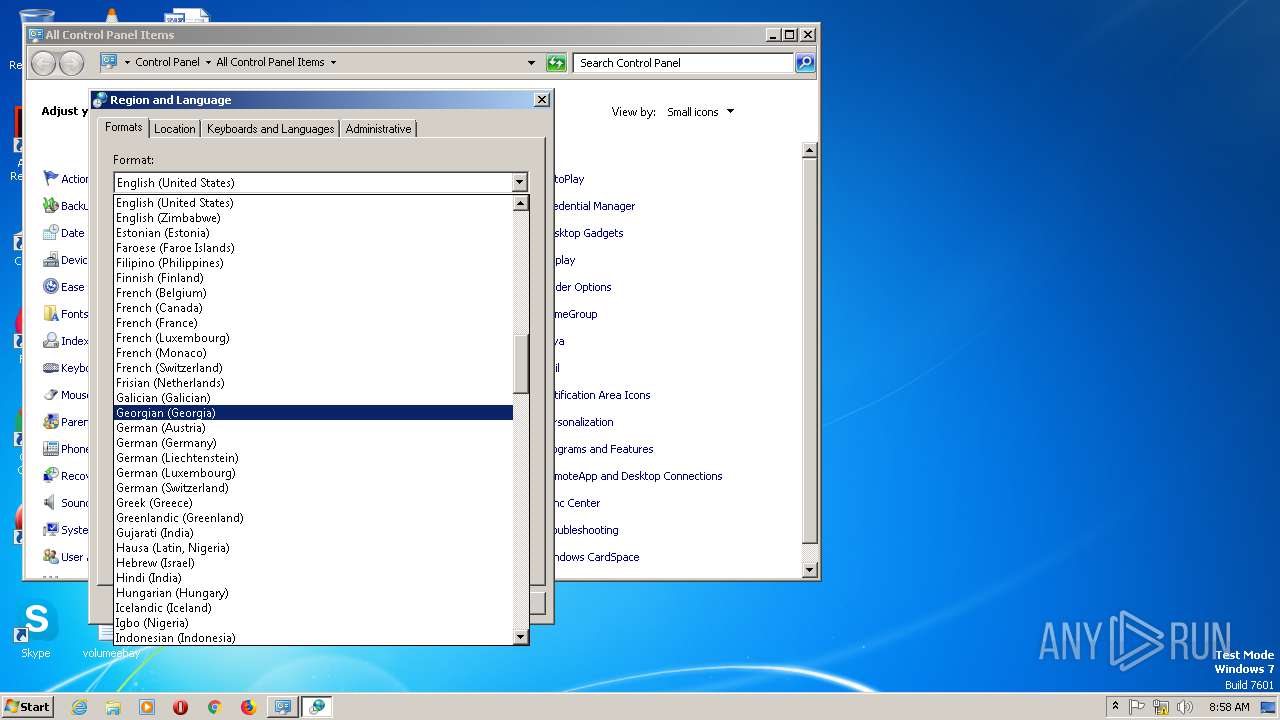Click the Keyboard icon in Control Panel
Image resolution: width=1280 pixels, height=720 pixels.
[x=51, y=367]
